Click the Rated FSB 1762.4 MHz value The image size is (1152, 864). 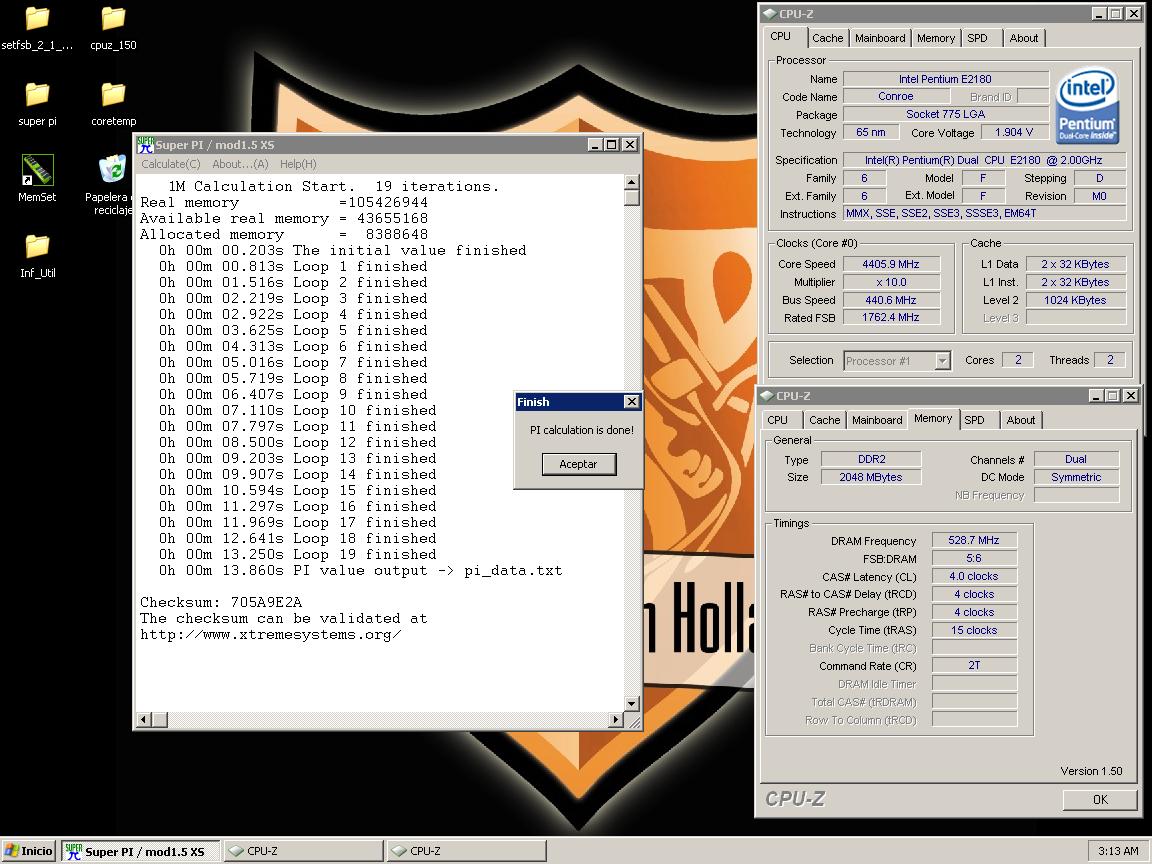click(891, 317)
